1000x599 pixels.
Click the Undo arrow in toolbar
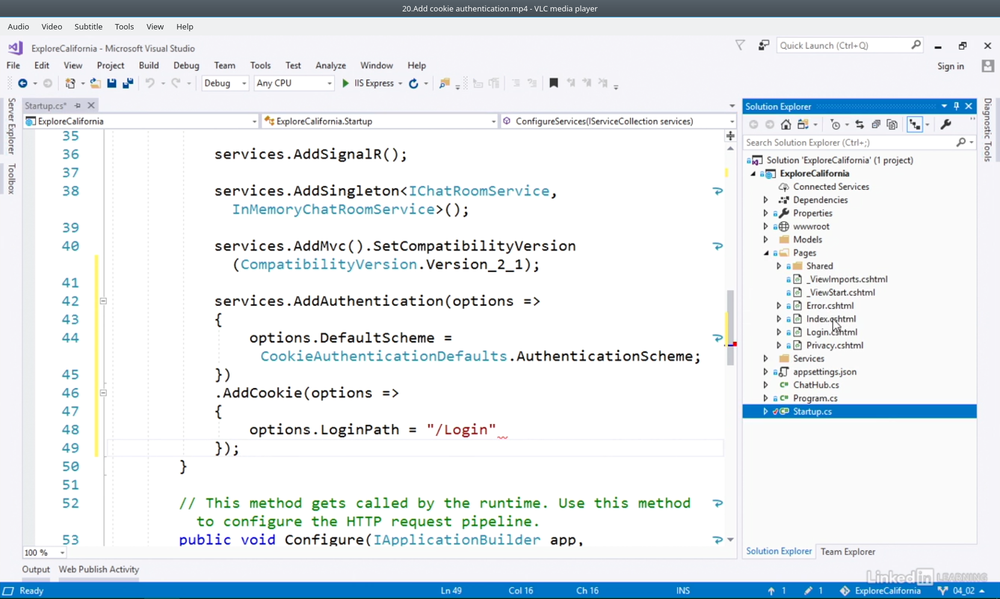click(150, 84)
